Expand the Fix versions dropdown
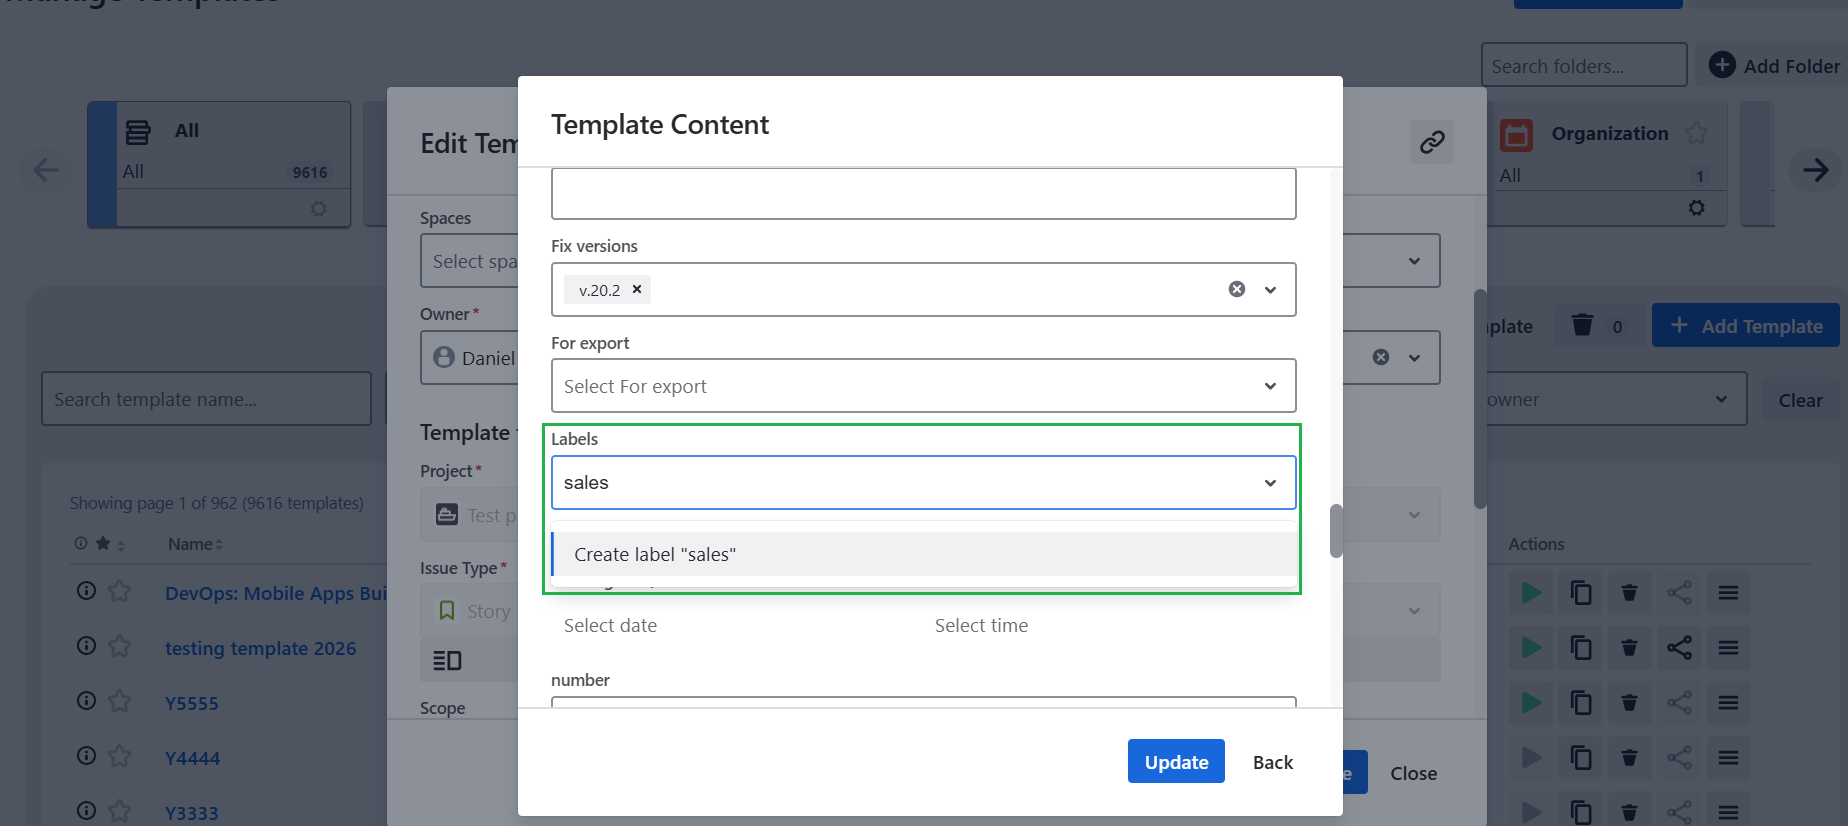Viewport: 1848px width, 826px height. pyautogui.click(x=1270, y=290)
